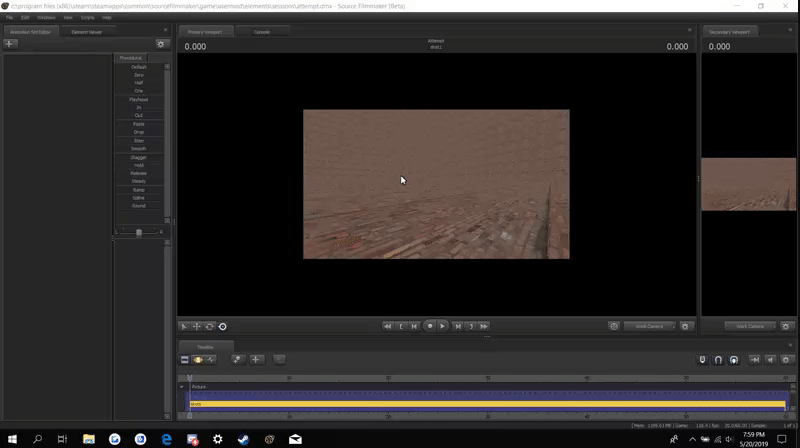Step forward one frame
800x448 pixels.
(x=458, y=327)
